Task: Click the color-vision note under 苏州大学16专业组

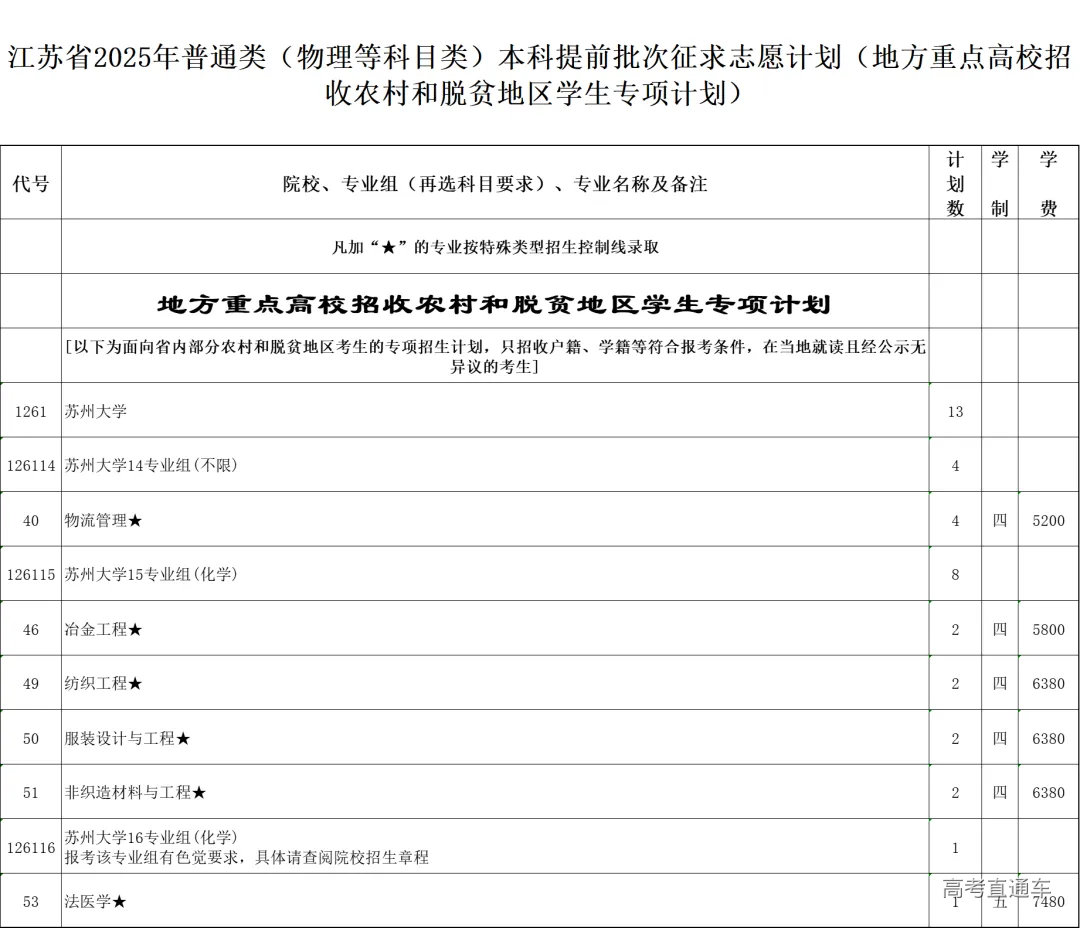Action: click(x=248, y=857)
